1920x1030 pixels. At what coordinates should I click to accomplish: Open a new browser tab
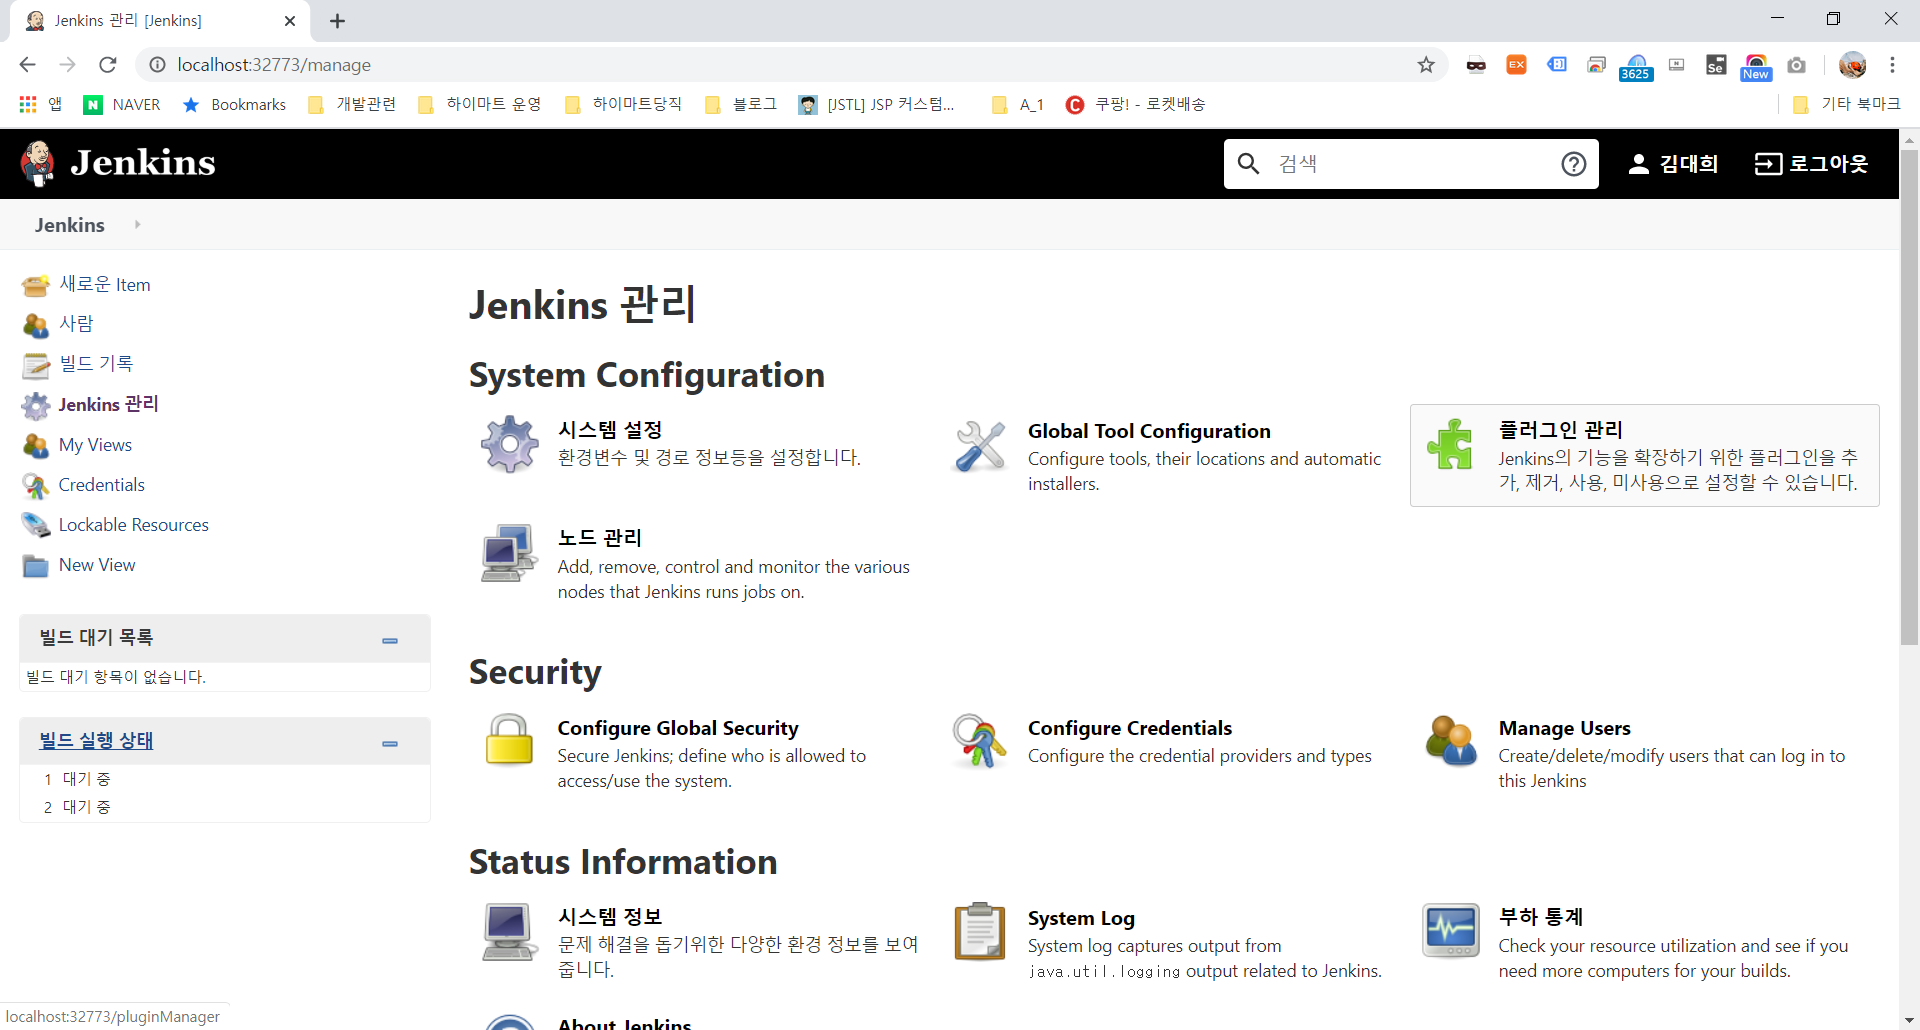[338, 21]
